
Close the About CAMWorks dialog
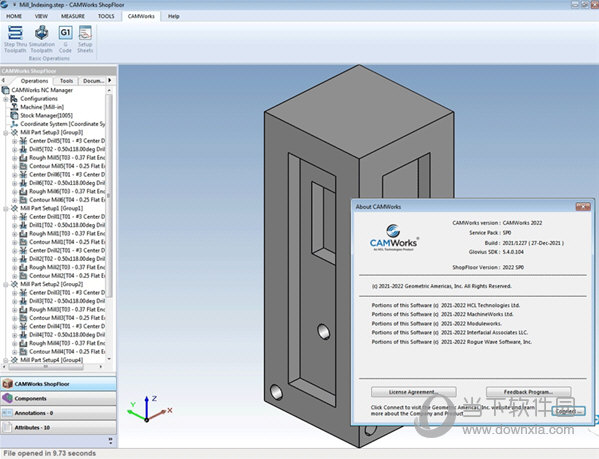[583, 207]
